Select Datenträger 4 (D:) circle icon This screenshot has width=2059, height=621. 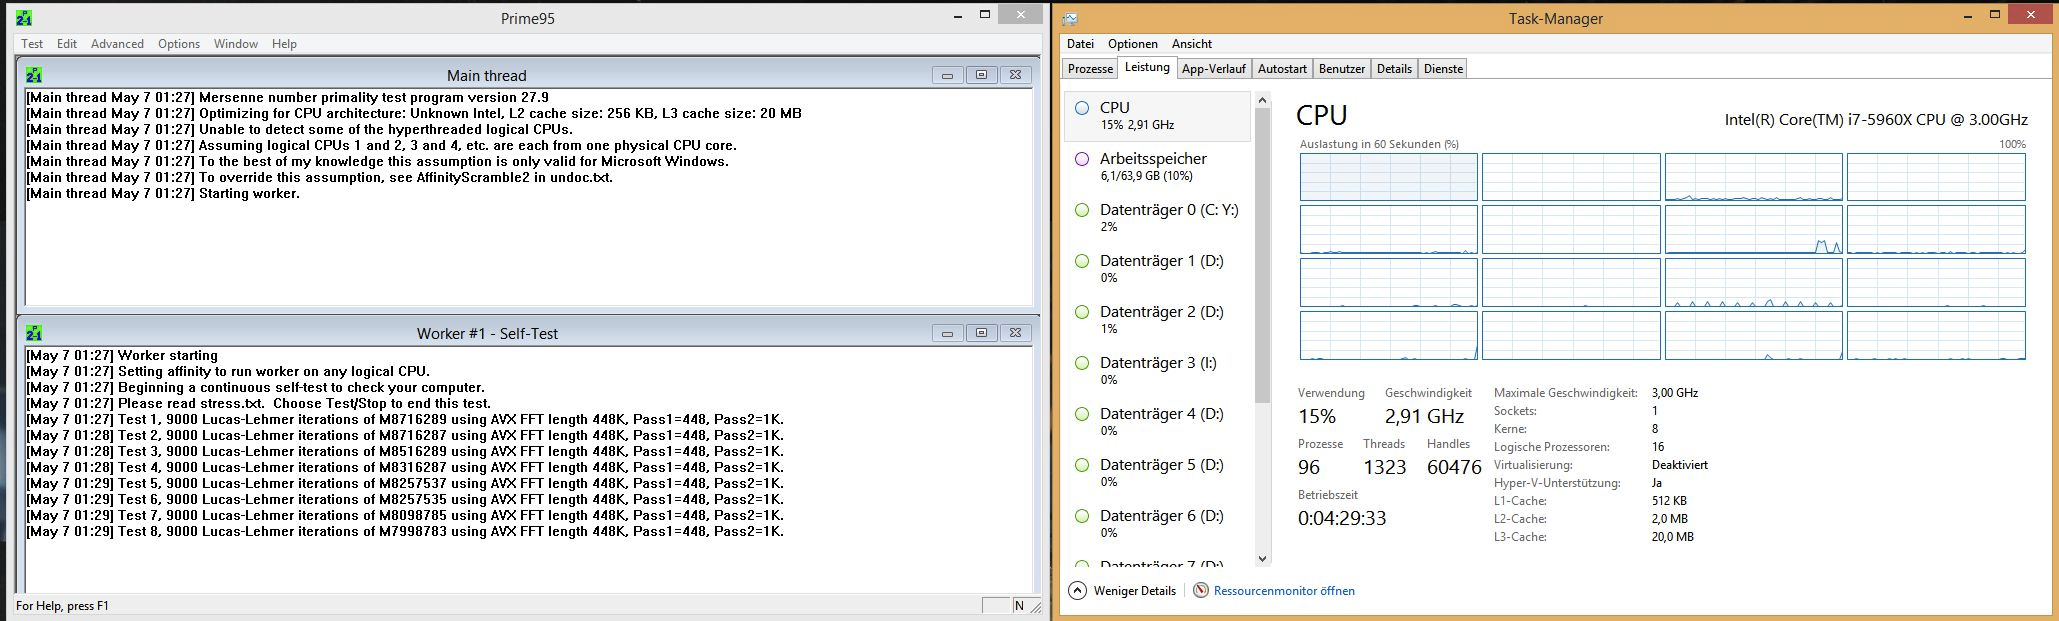click(1082, 414)
